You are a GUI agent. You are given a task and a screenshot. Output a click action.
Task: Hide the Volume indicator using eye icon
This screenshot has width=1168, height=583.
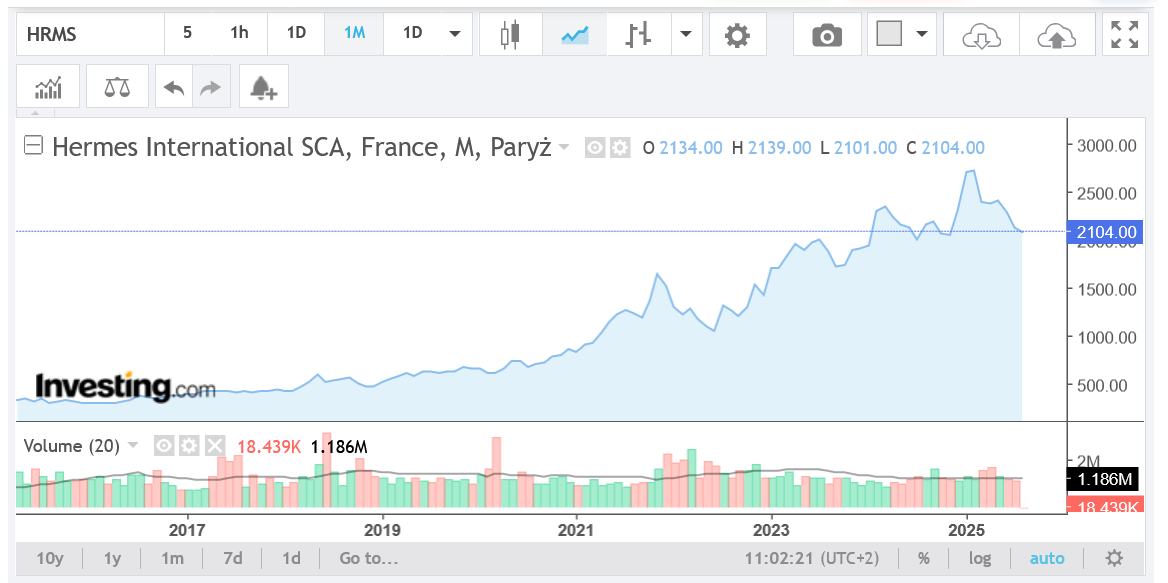coord(165,446)
